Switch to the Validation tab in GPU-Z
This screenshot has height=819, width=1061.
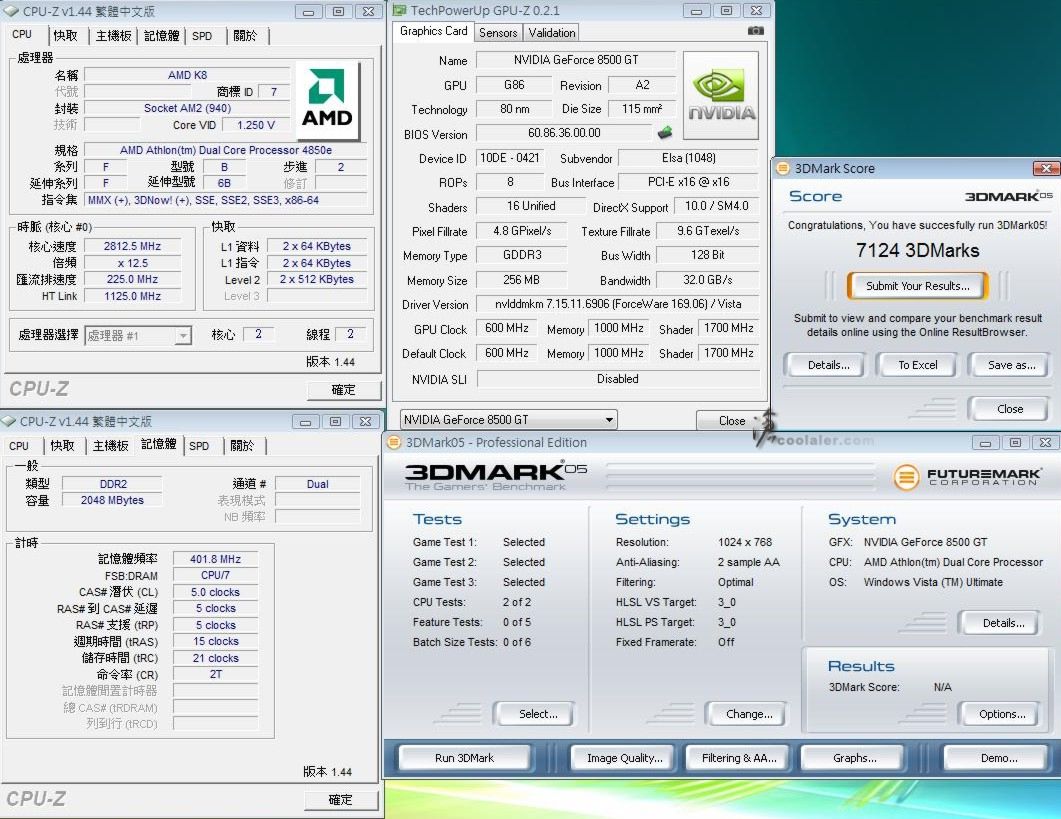click(x=551, y=32)
